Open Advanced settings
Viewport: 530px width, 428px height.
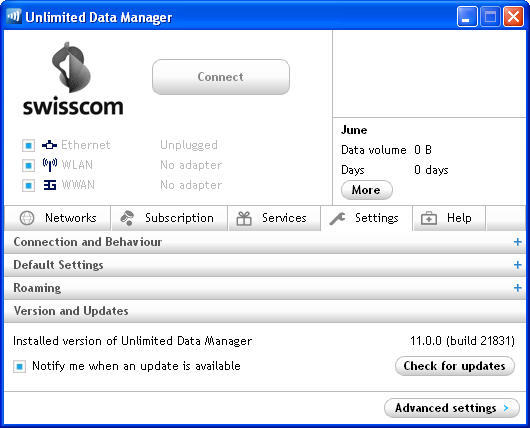point(452,408)
